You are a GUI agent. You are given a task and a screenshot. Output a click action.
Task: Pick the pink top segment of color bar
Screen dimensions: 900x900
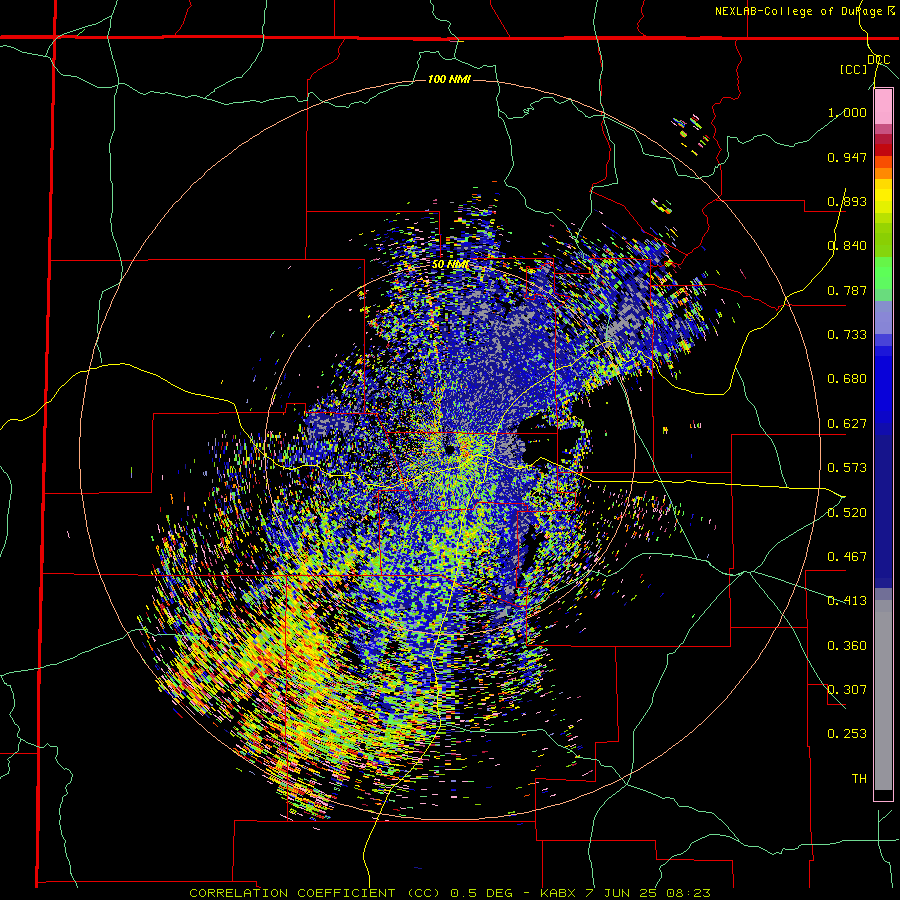tap(883, 107)
